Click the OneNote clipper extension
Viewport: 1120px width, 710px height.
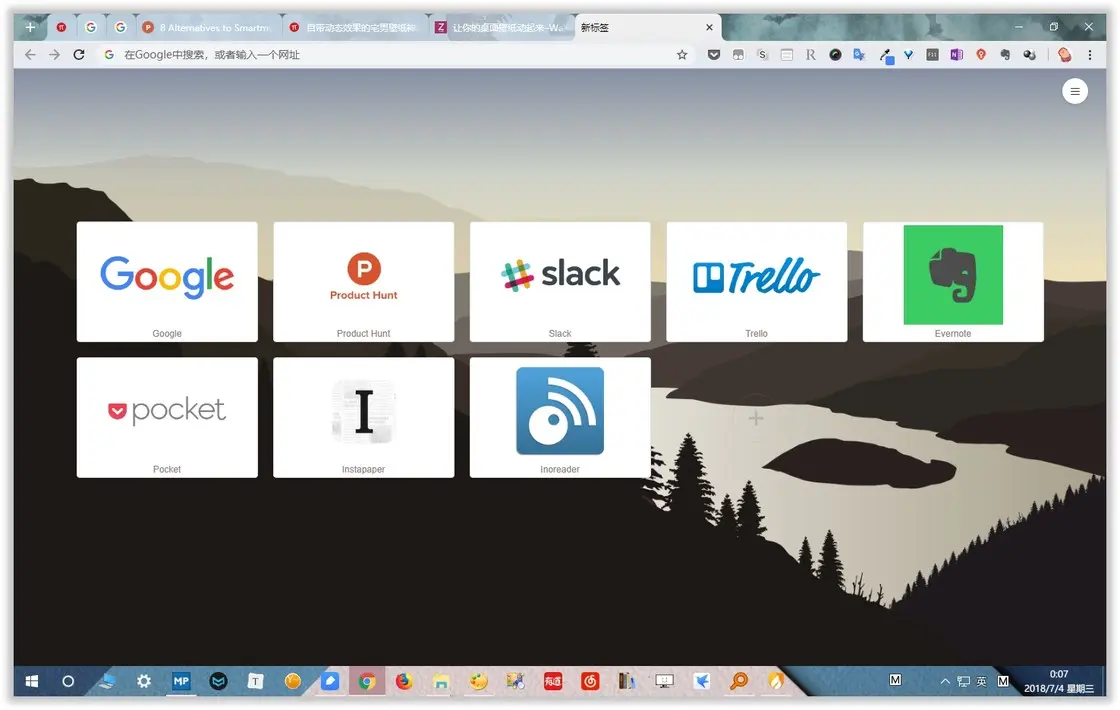956,54
